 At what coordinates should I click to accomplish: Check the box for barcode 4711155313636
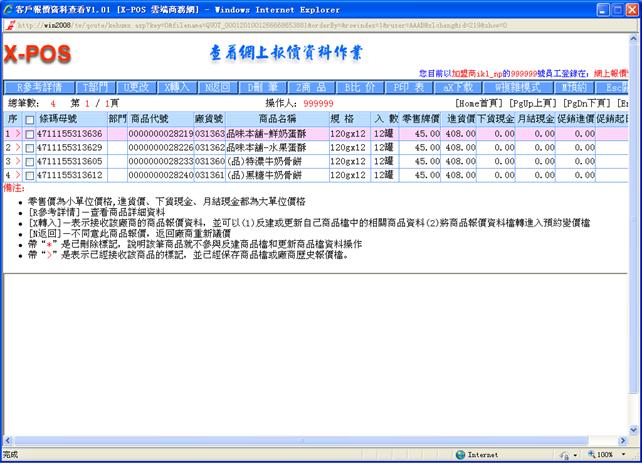pyautogui.click(x=29, y=134)
